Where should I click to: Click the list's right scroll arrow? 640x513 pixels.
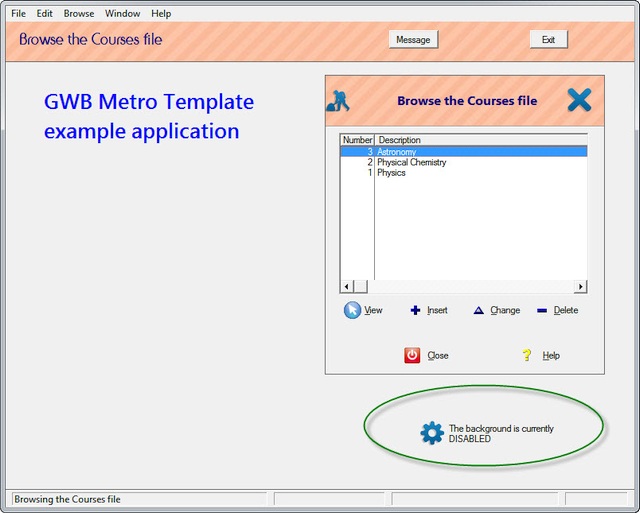tap(580, 286)
